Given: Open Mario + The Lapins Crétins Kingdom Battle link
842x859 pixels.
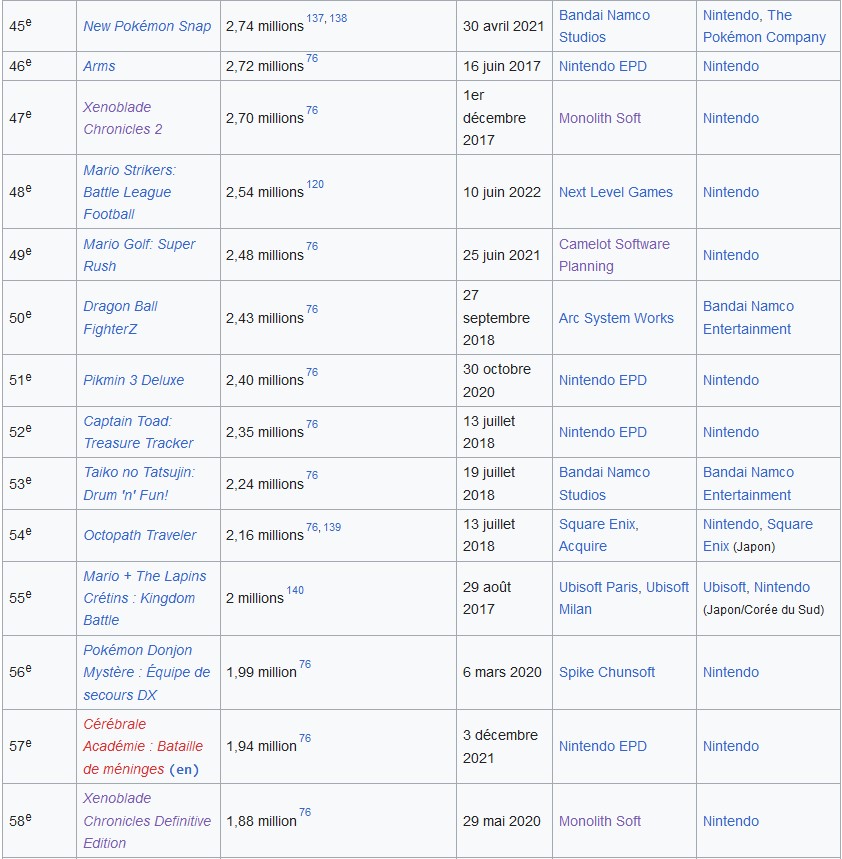Looking at the screenshot, I should [x=145, y=598].
